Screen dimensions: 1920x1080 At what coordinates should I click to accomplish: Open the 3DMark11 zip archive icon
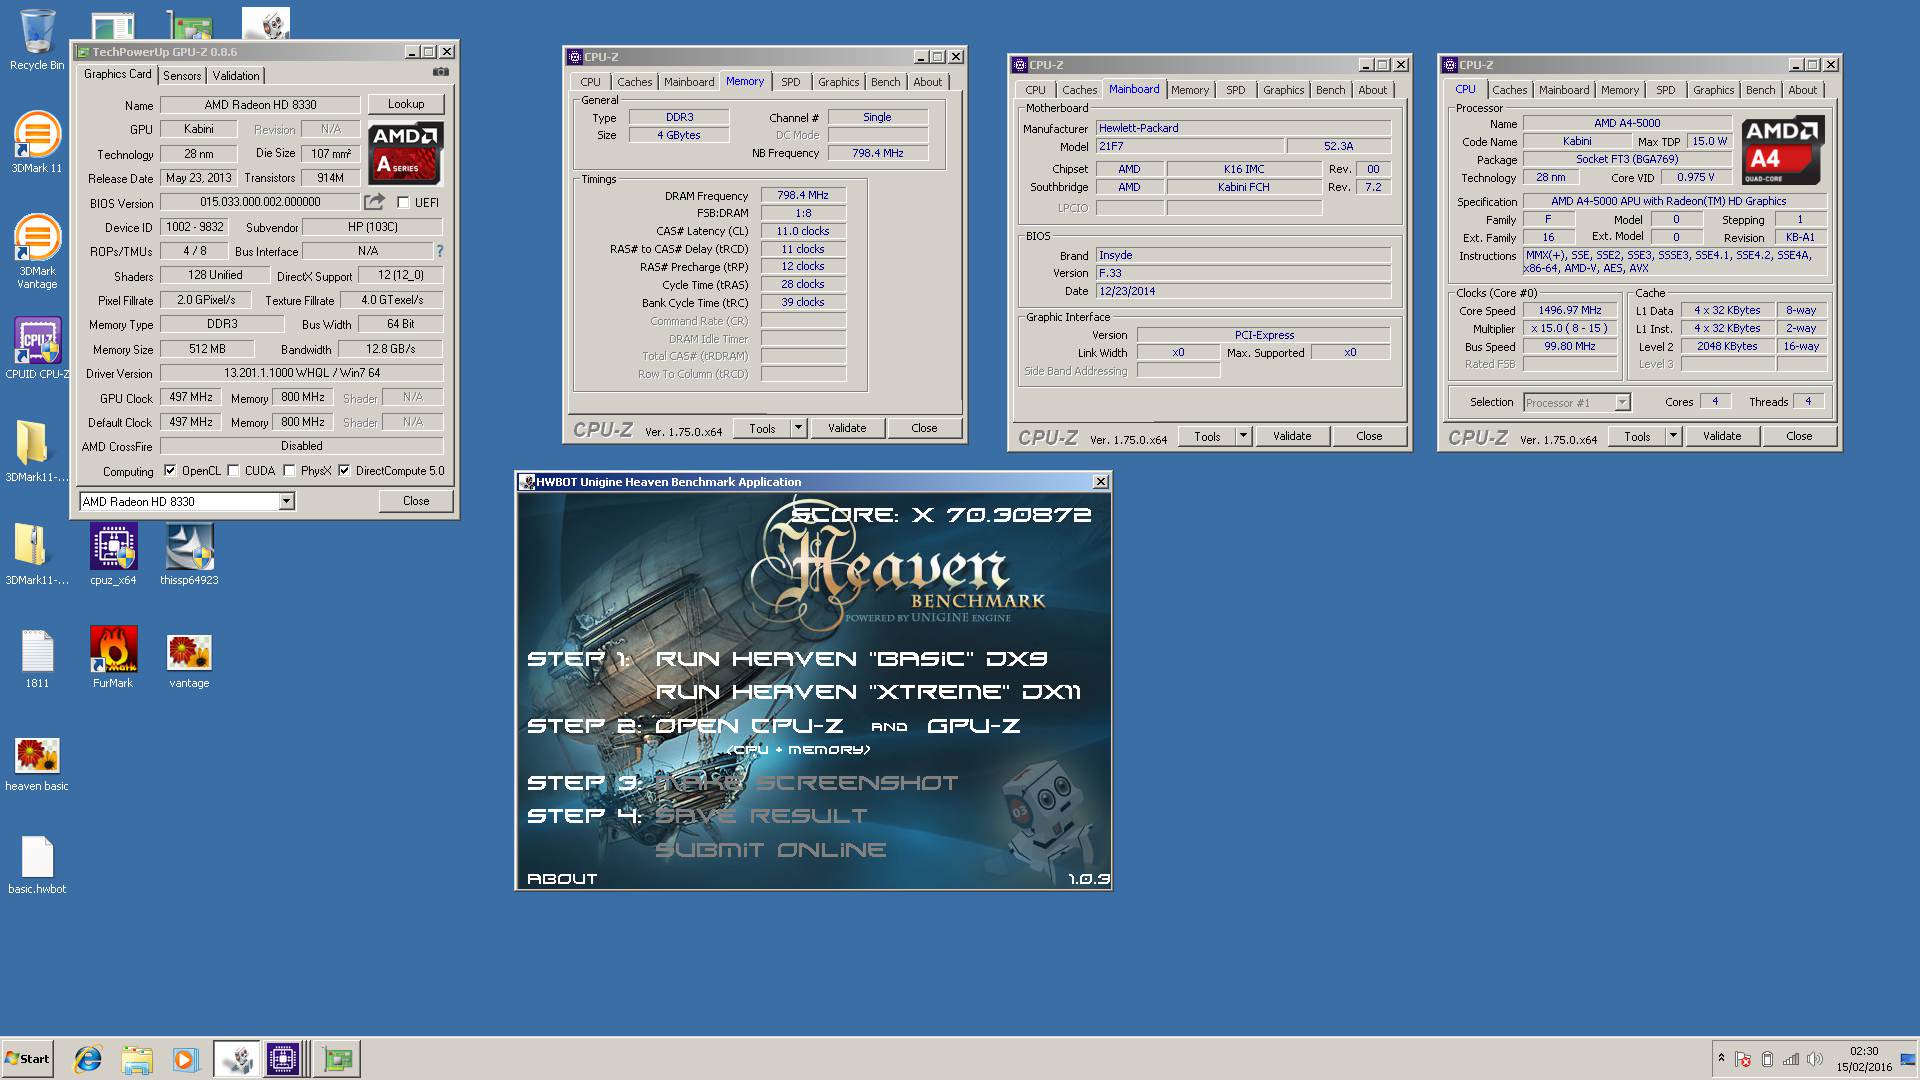point(37,554)
